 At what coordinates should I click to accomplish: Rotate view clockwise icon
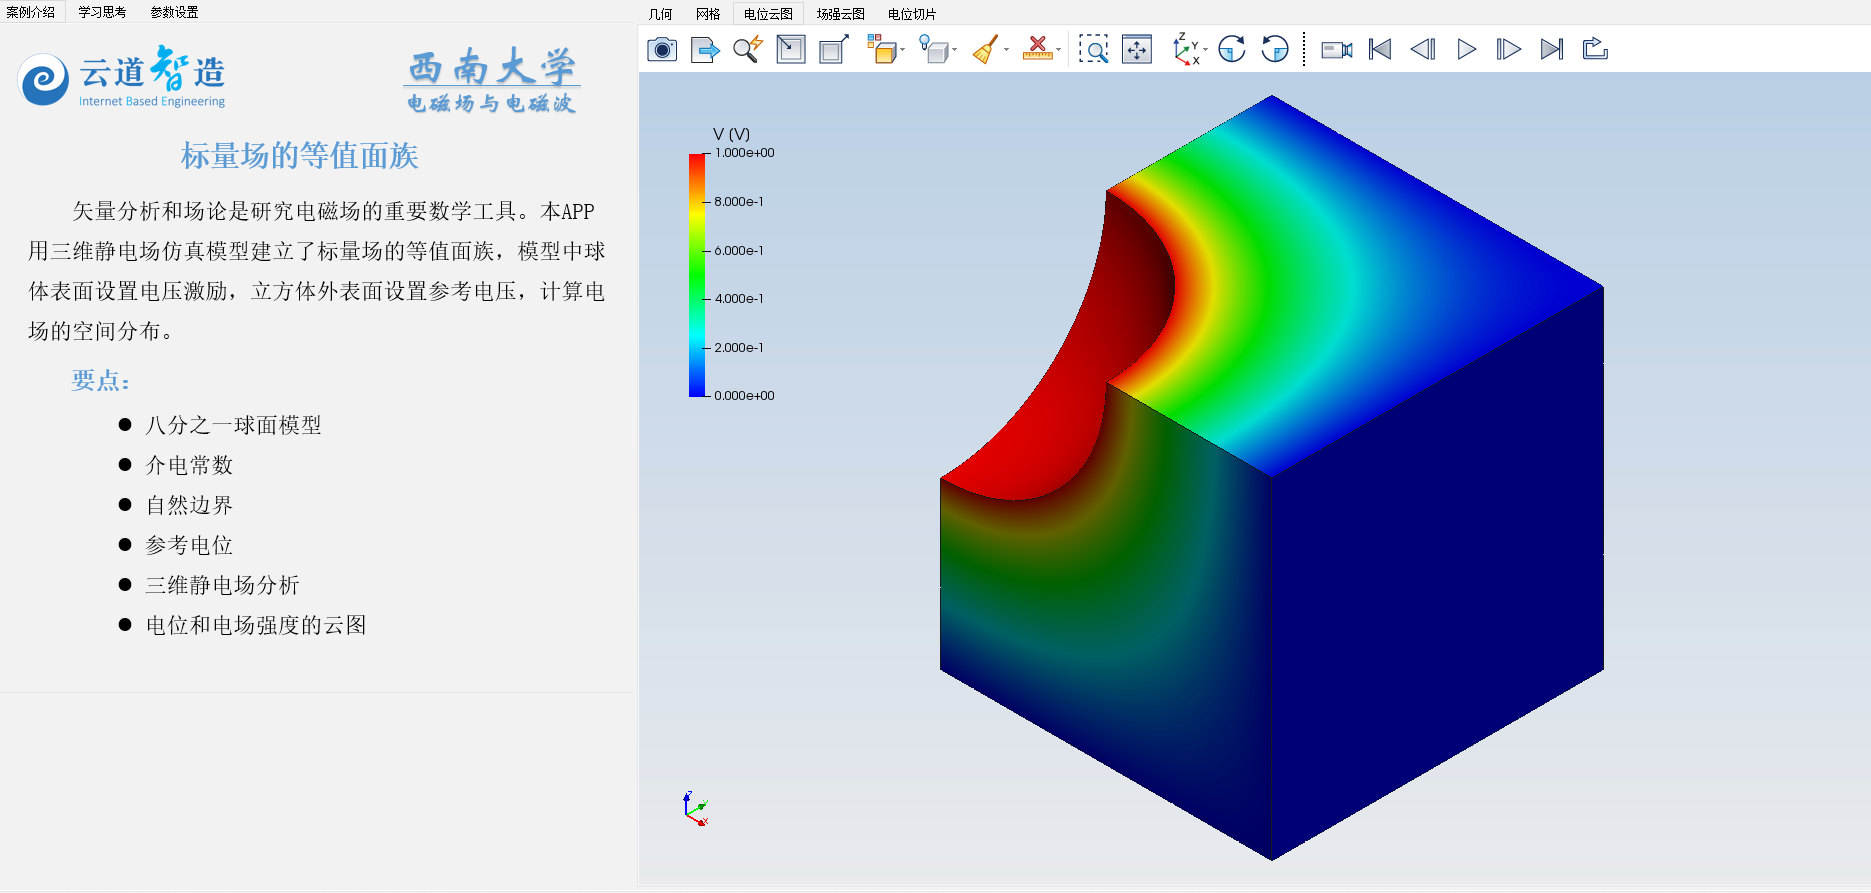1232,49
